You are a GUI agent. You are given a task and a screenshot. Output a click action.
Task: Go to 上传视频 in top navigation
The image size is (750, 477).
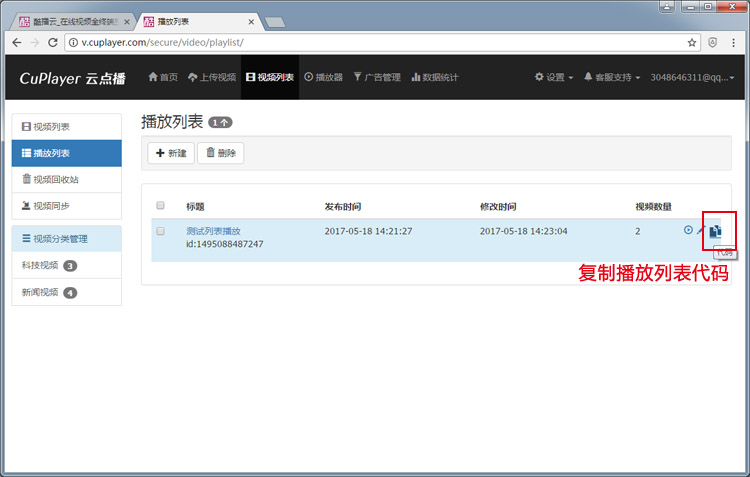[212, 77]
